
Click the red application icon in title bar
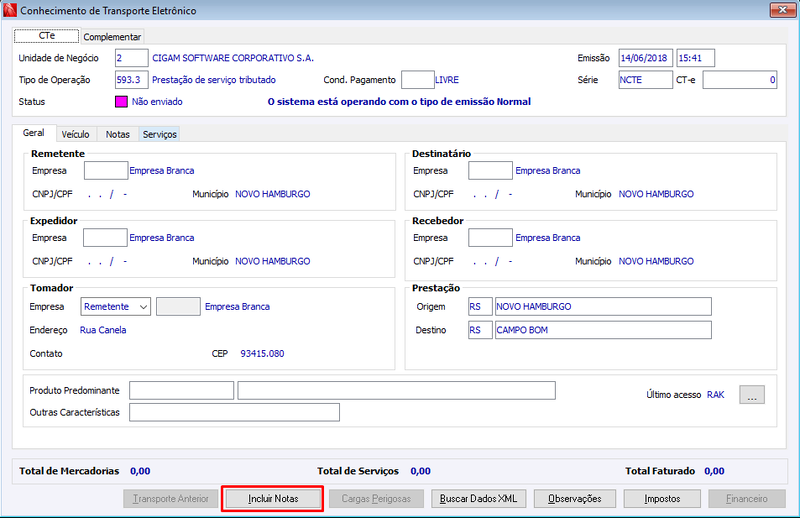[10, 10]
